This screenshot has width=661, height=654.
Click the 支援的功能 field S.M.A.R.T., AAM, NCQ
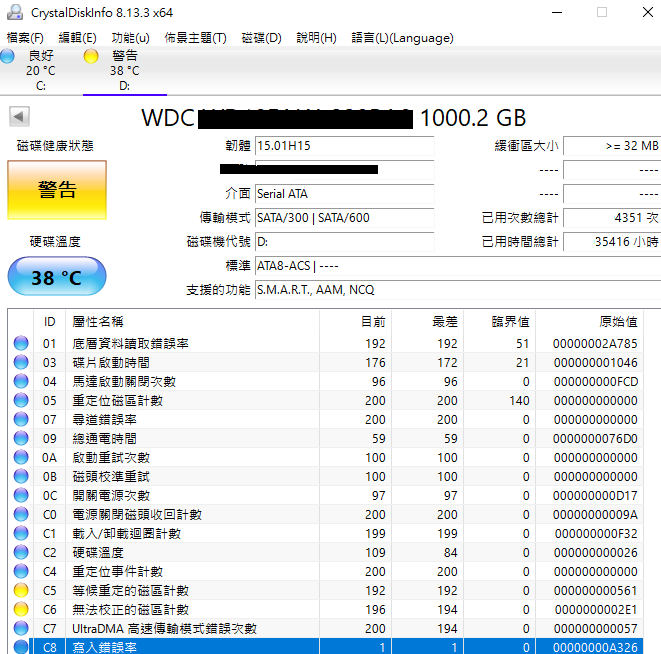coord(458,290)
